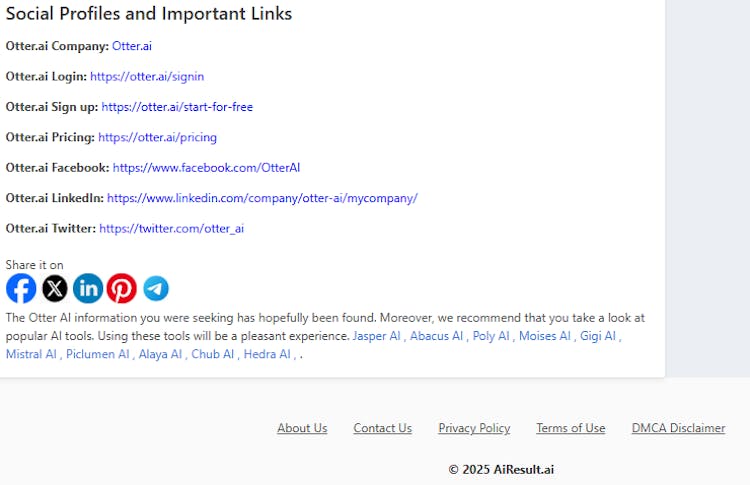Visit the Mistral AI link

[31, 354]
